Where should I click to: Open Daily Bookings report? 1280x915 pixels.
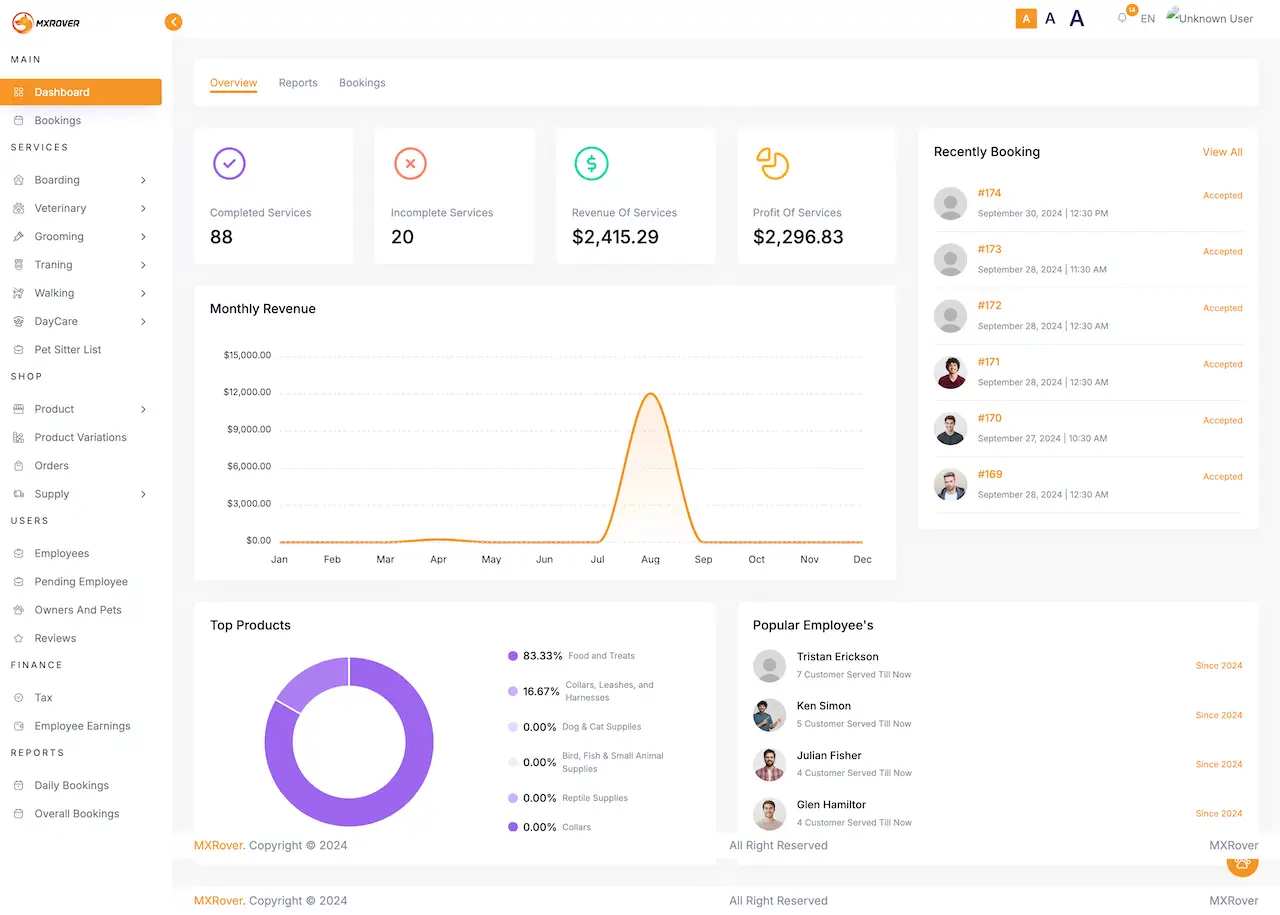click(71, 786)
